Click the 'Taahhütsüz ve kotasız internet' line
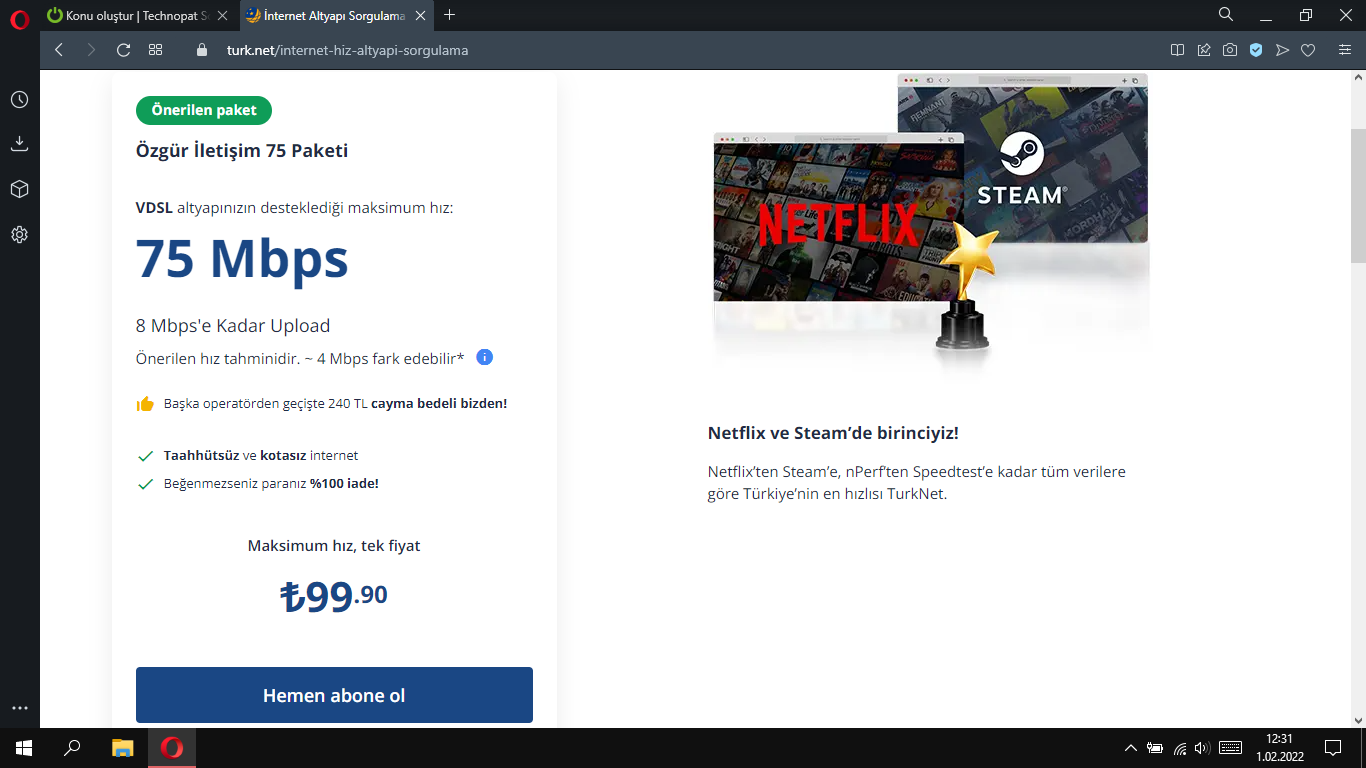This screenshot has width=1366, height=768. pyautogui.click(x=261, y=456)
